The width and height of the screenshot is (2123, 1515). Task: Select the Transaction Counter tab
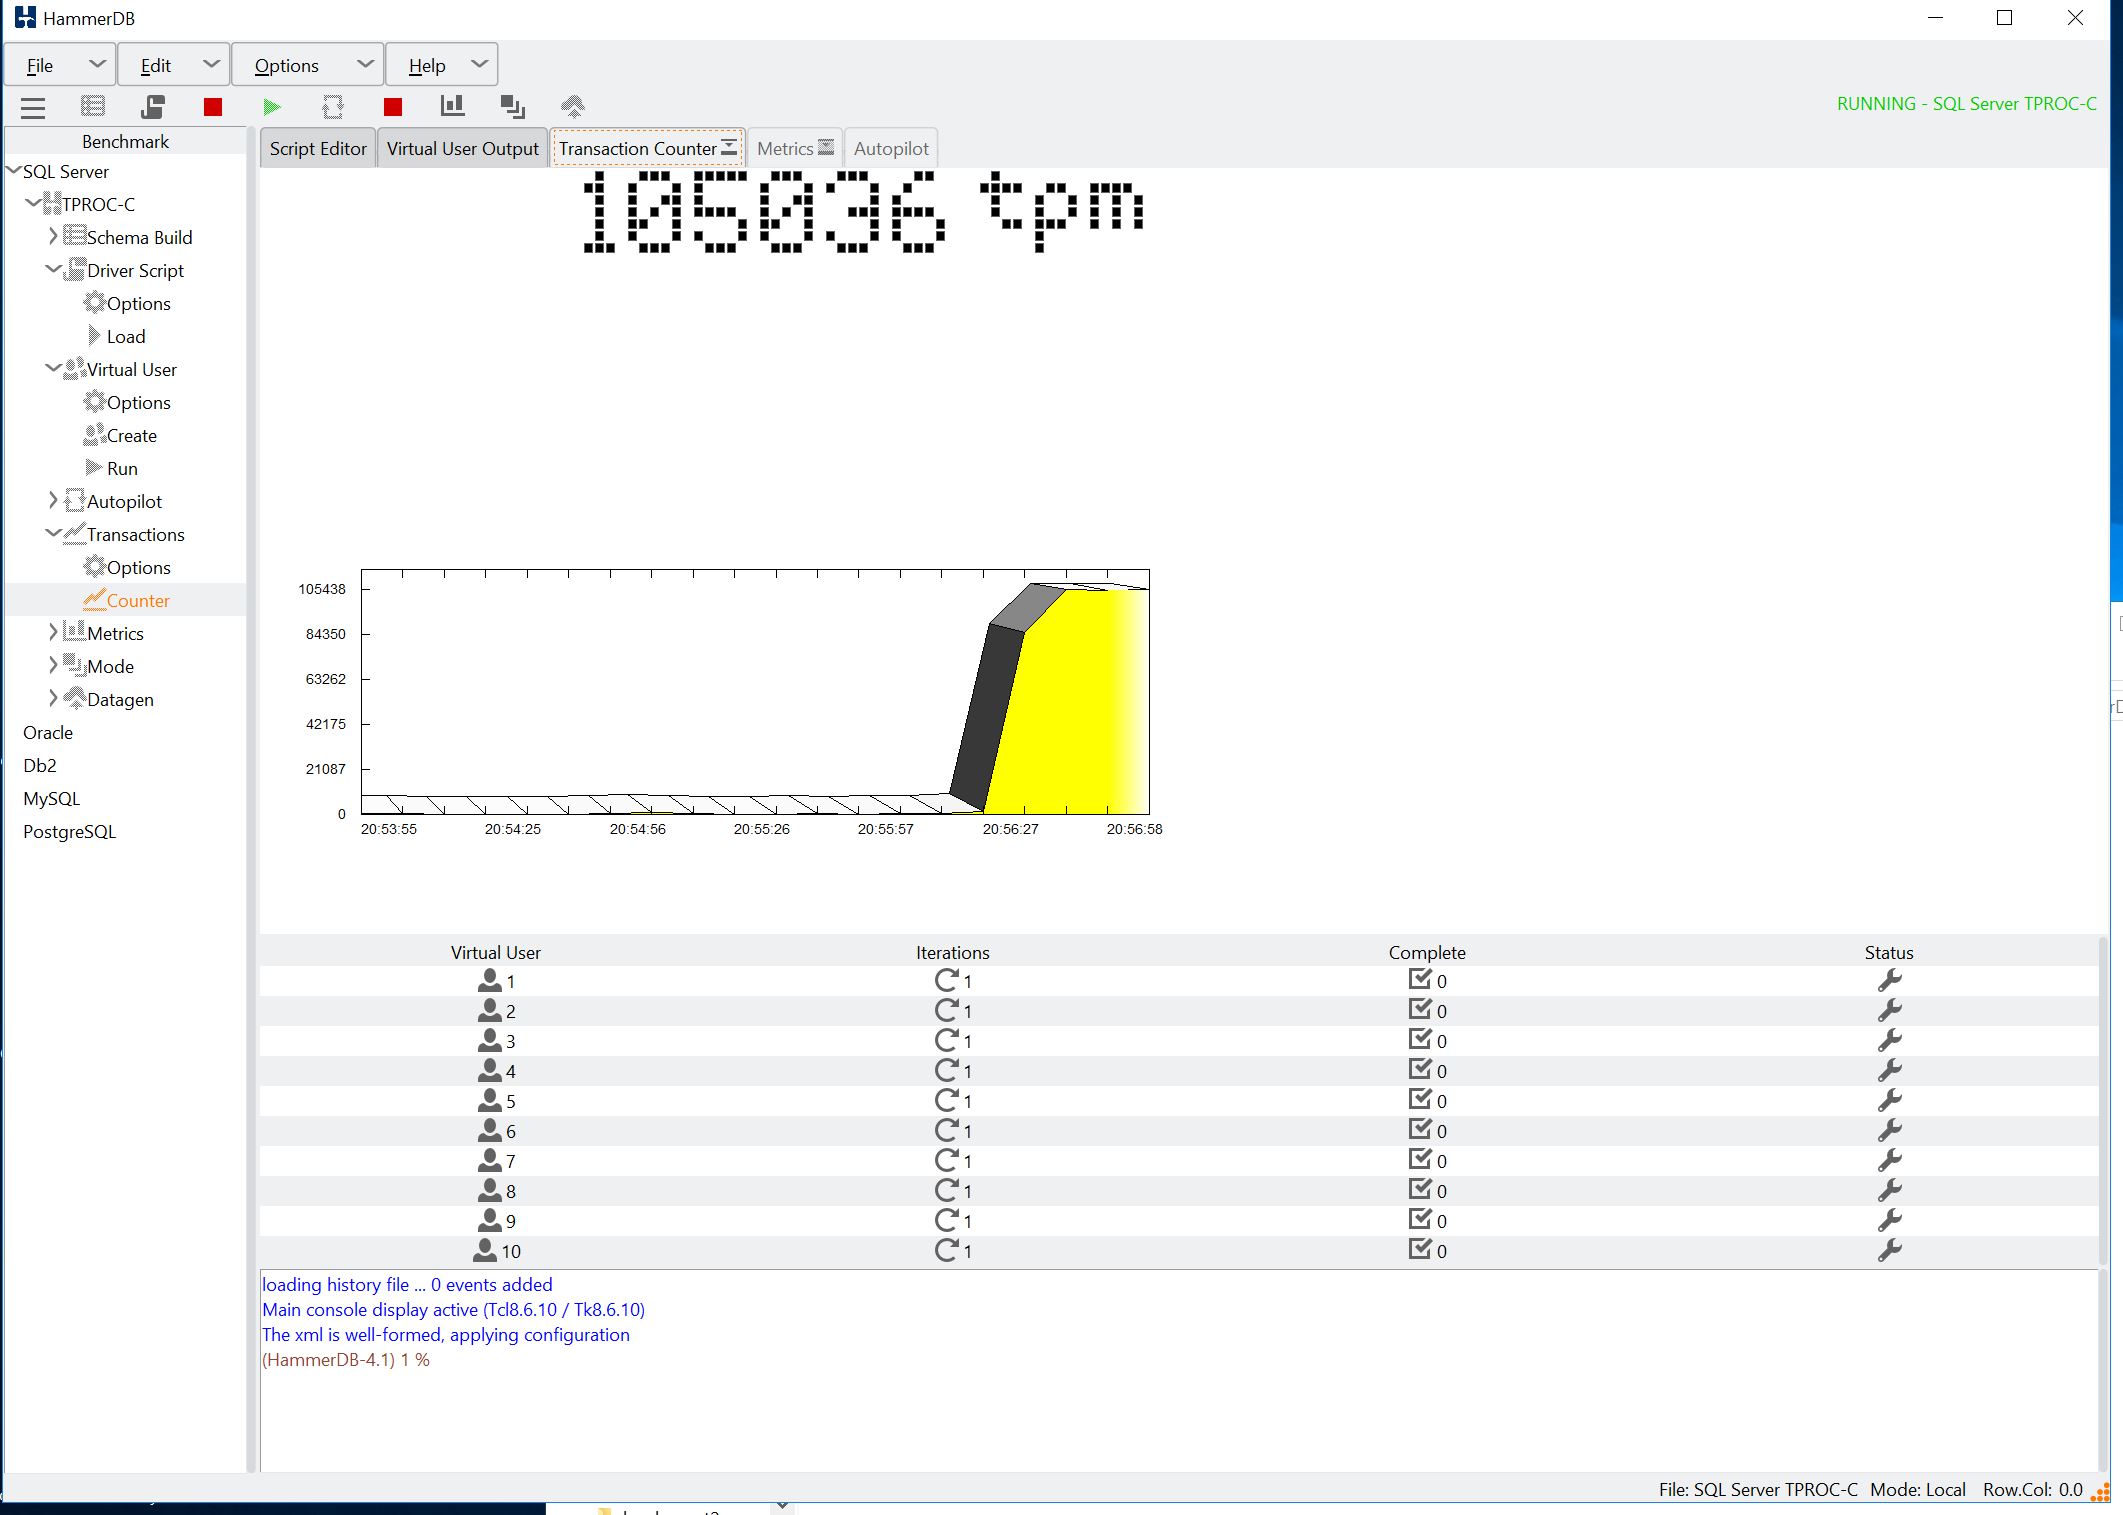click(x=647, y=149)
